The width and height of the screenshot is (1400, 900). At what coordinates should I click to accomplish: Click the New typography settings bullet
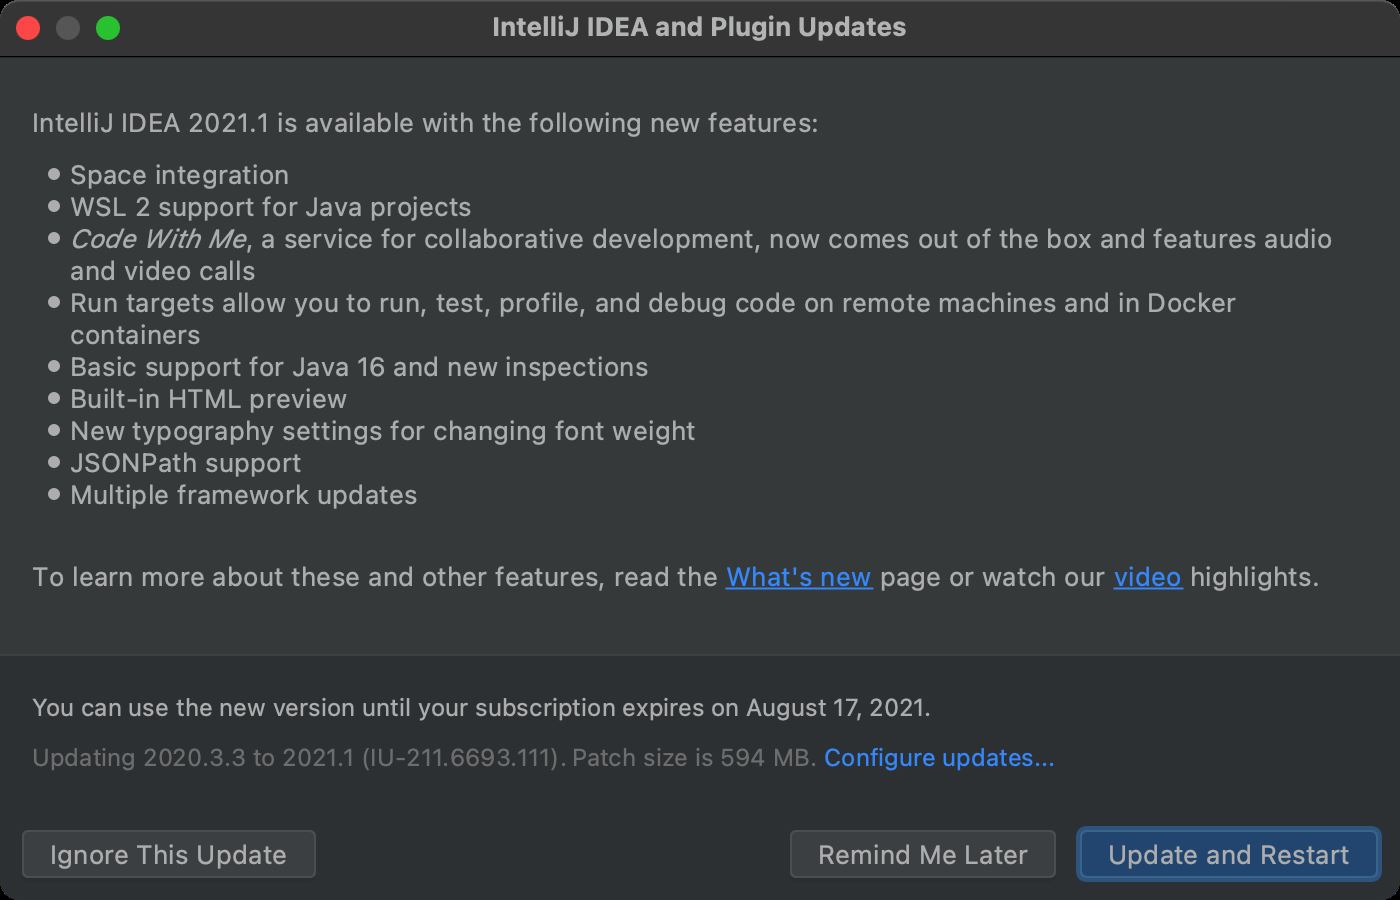click(382, 431)
